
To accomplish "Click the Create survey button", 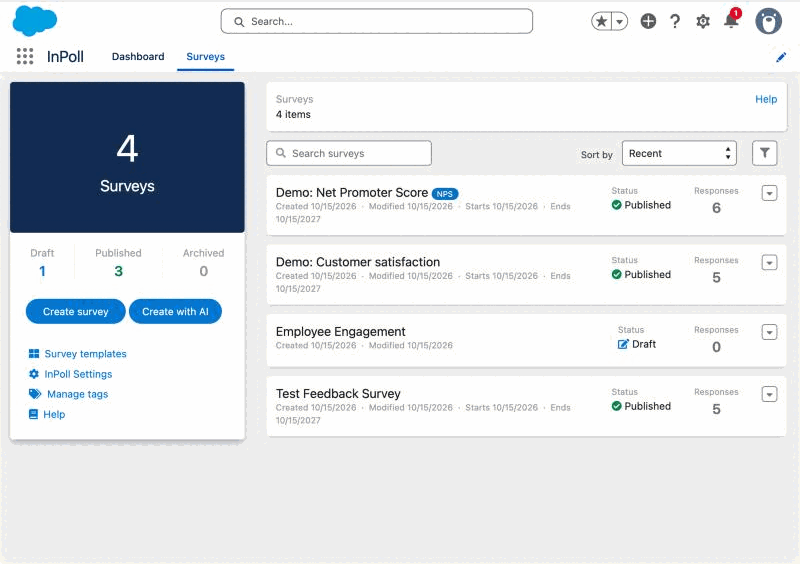I will tap(76, 311).
